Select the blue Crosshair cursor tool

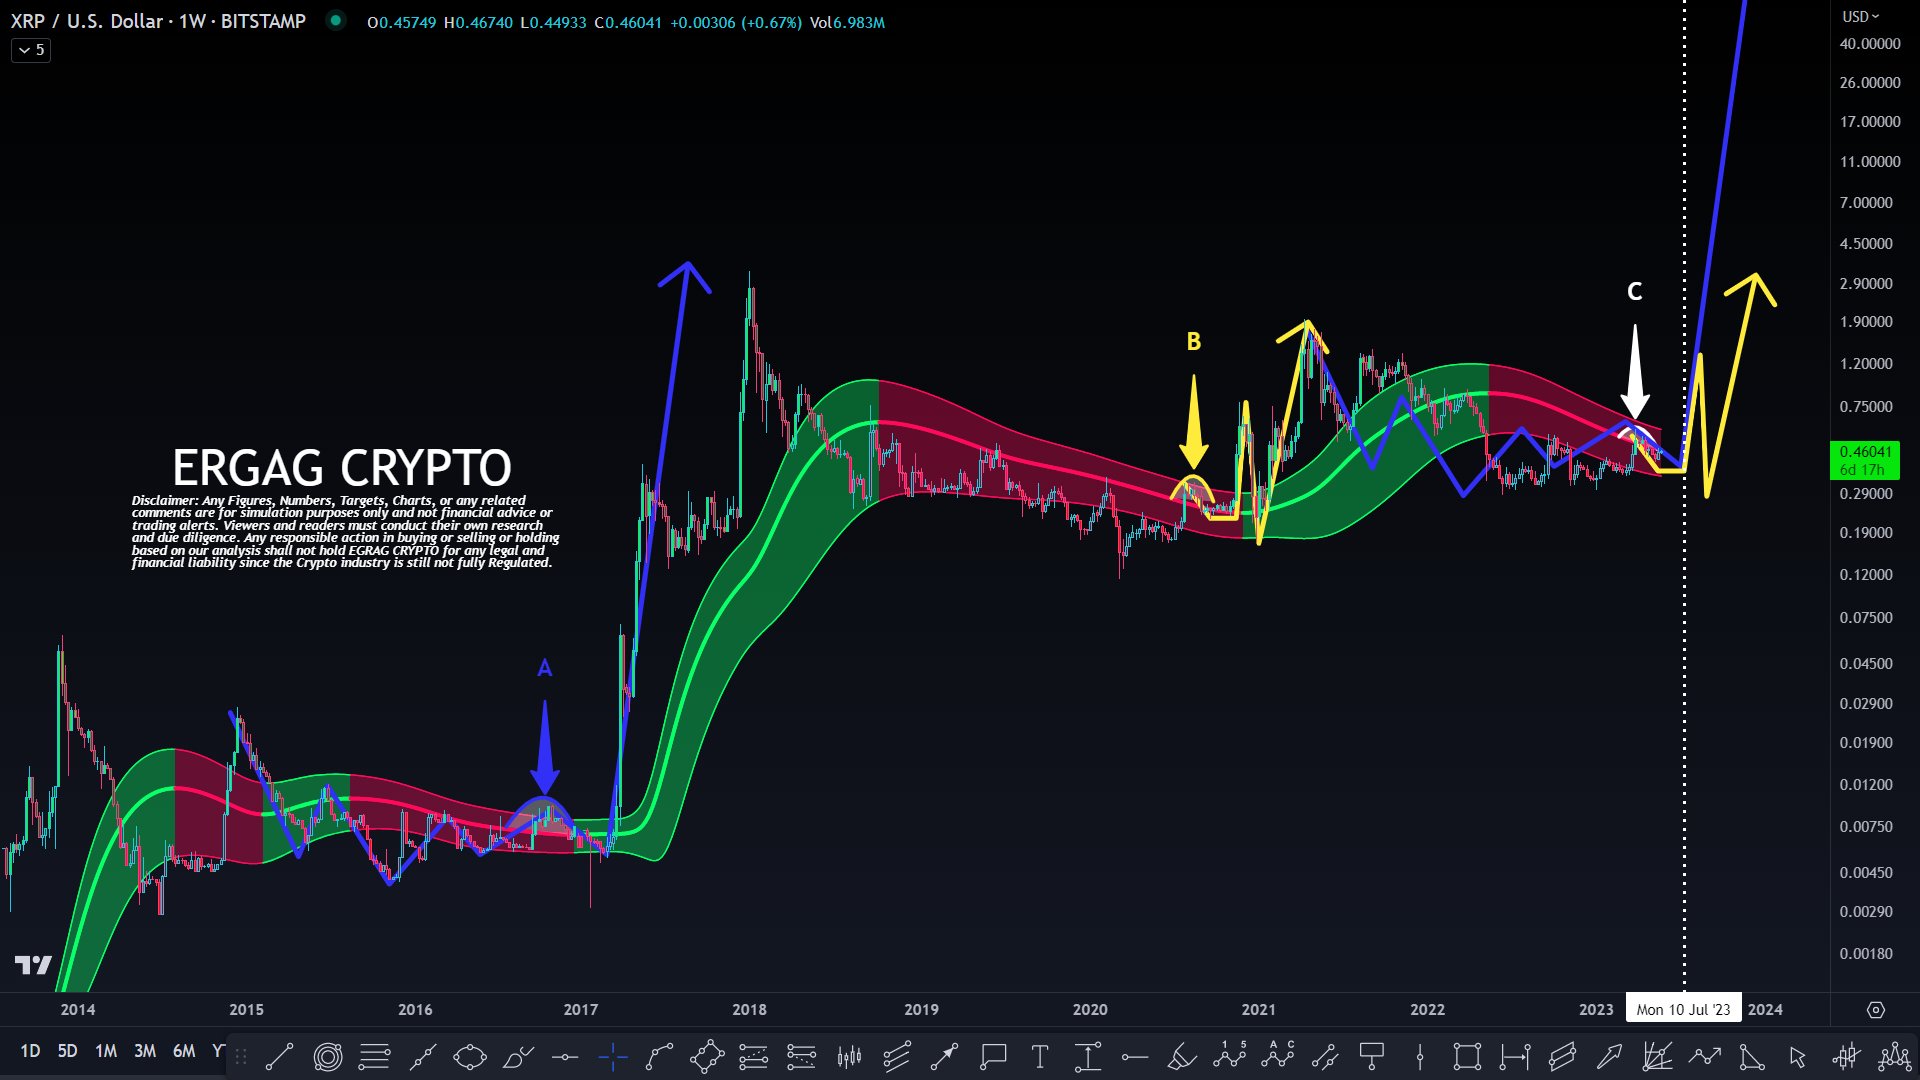click(613, 1056)
